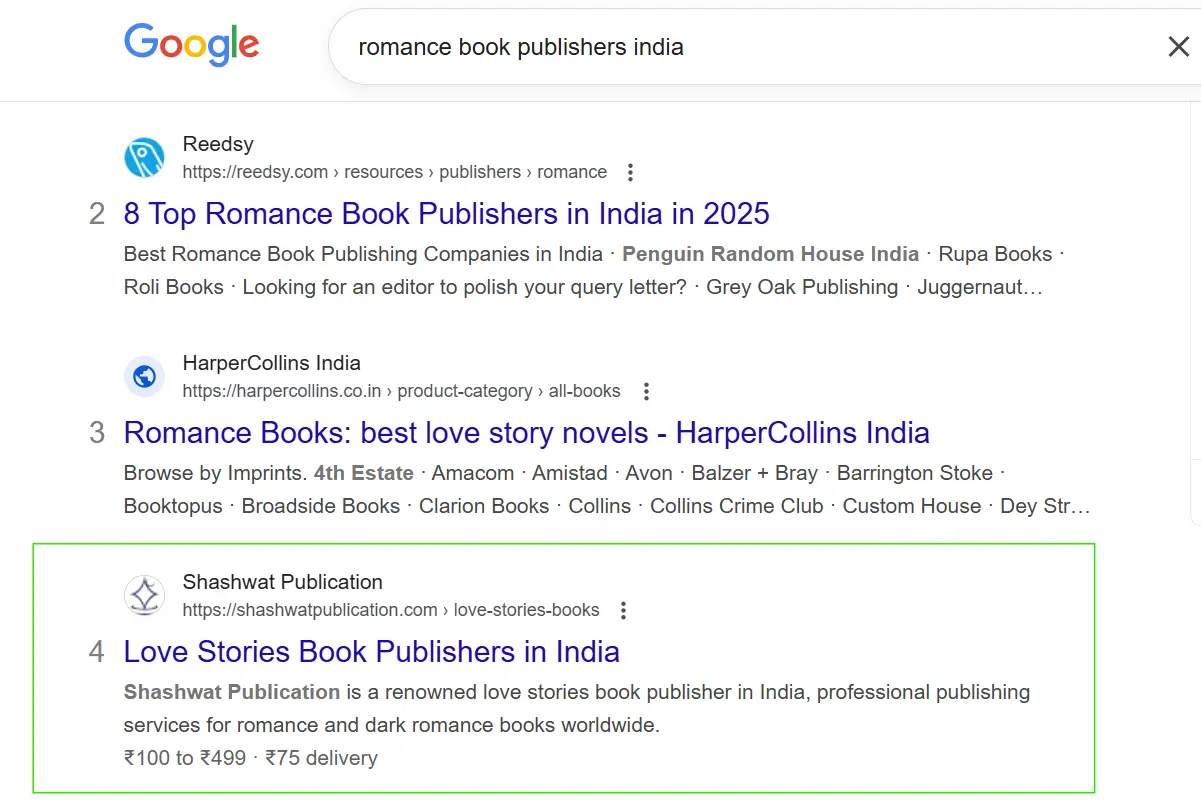This screenshot has width=1201, height=808.
Task: Click the 'Shashwat Publication' site name
Action: tap(282, 582)
